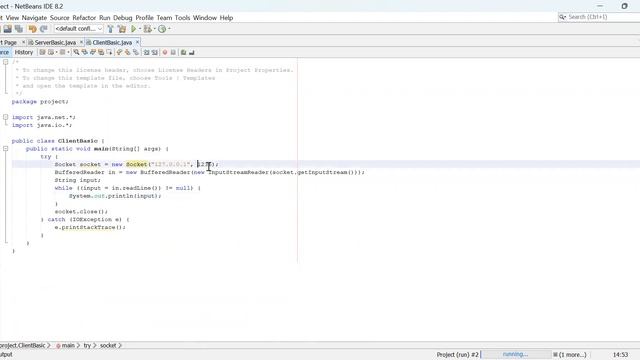
Task: Click the 'try' breadcrumb item
Action: [x=87, y=345]
